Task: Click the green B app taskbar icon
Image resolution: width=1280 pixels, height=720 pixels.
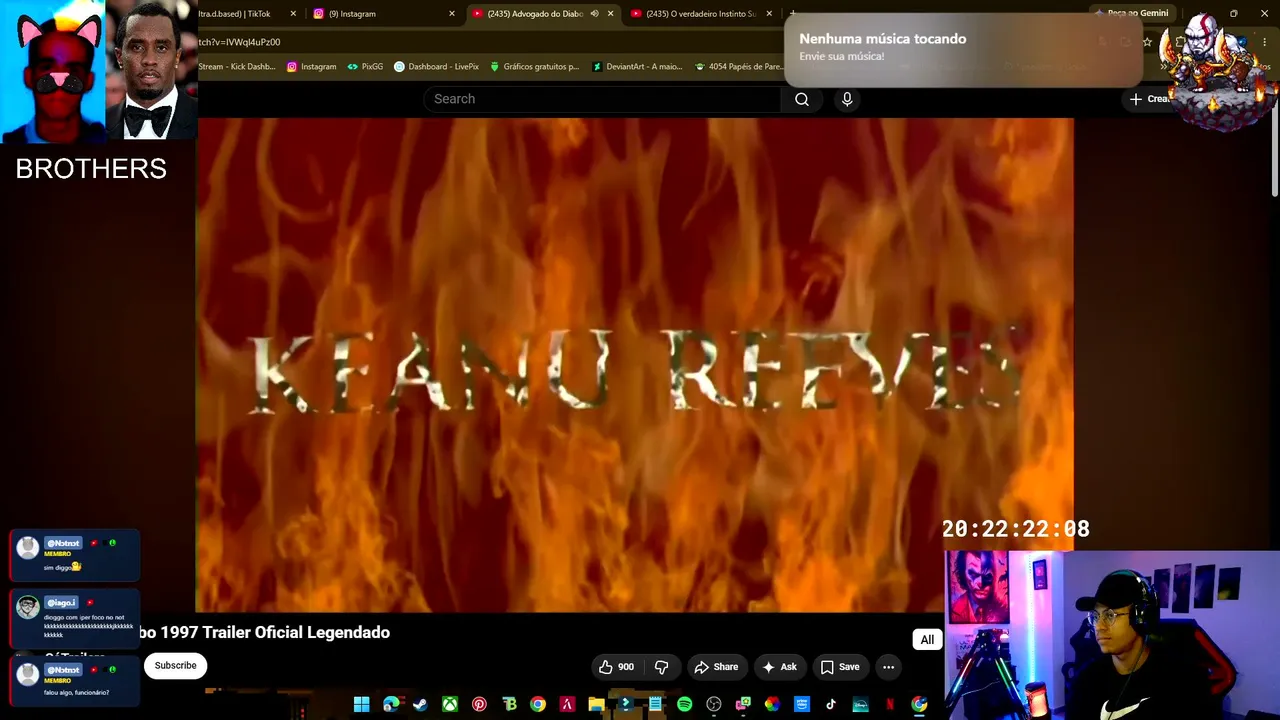Action: [509, 705]
